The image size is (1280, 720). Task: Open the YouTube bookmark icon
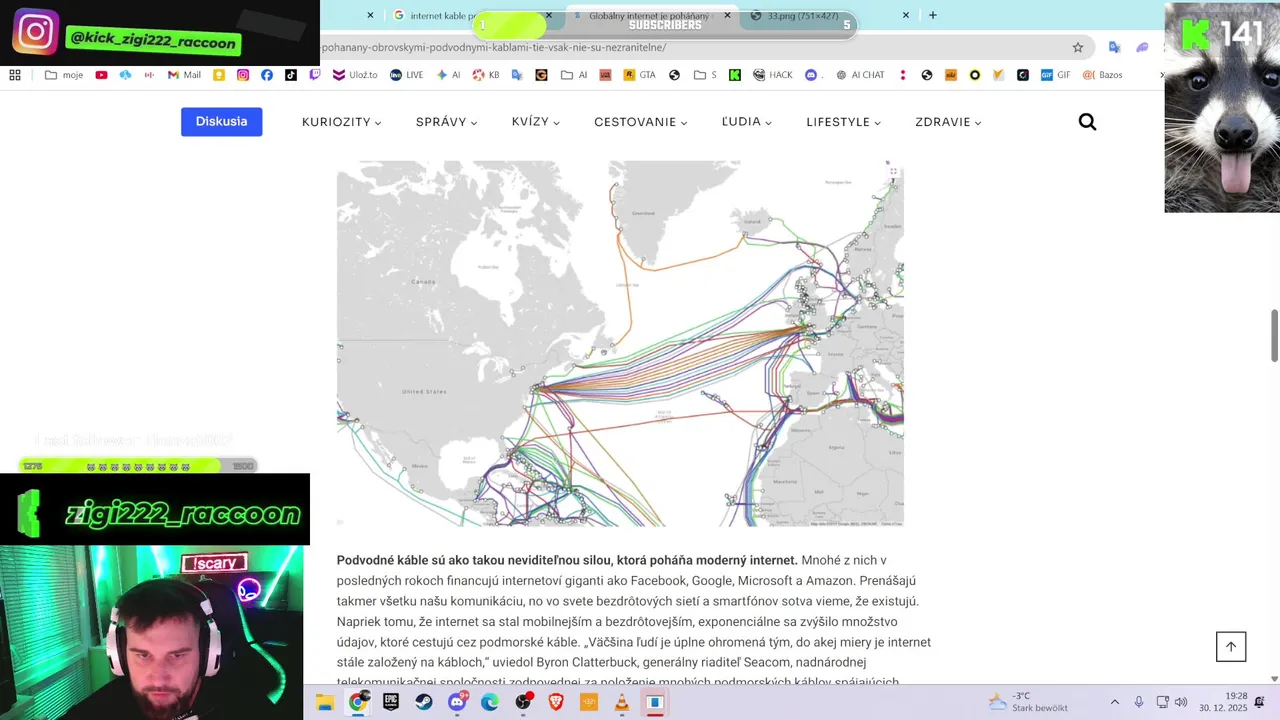pyautogui.click(x=101, y=75)
